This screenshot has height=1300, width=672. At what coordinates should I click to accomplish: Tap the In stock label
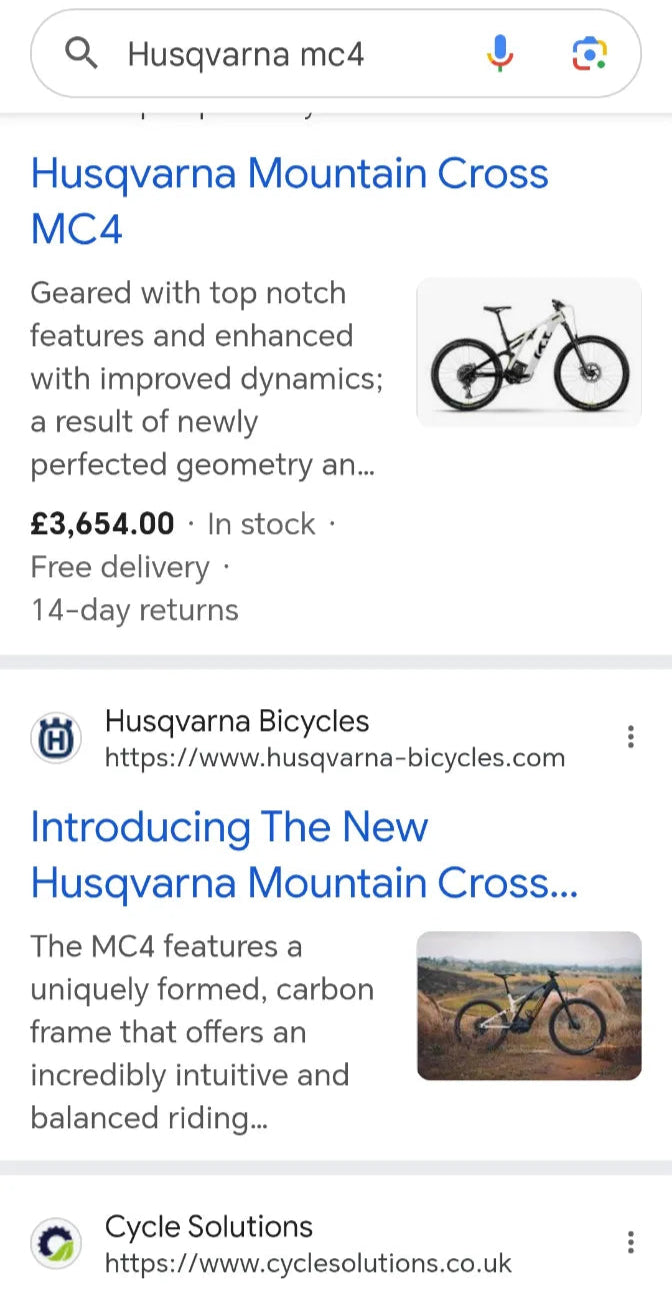pyautogui.click(x=259, y=523)
